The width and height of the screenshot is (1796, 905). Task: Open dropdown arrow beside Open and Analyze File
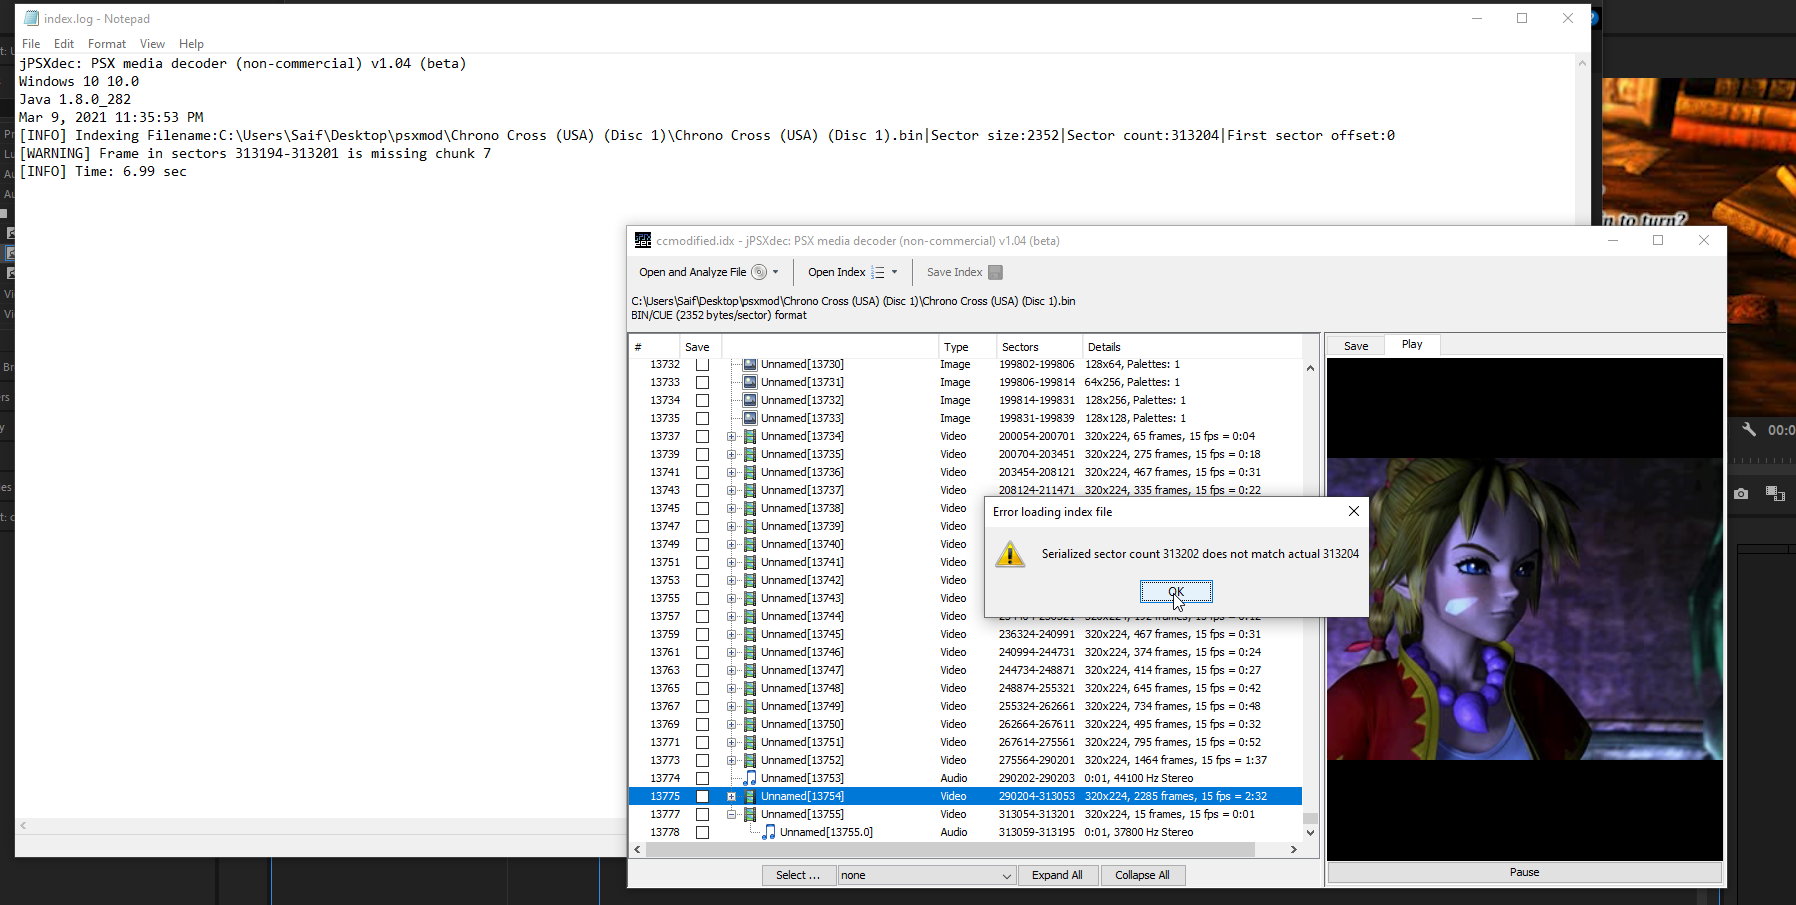[x=775, y=272]
